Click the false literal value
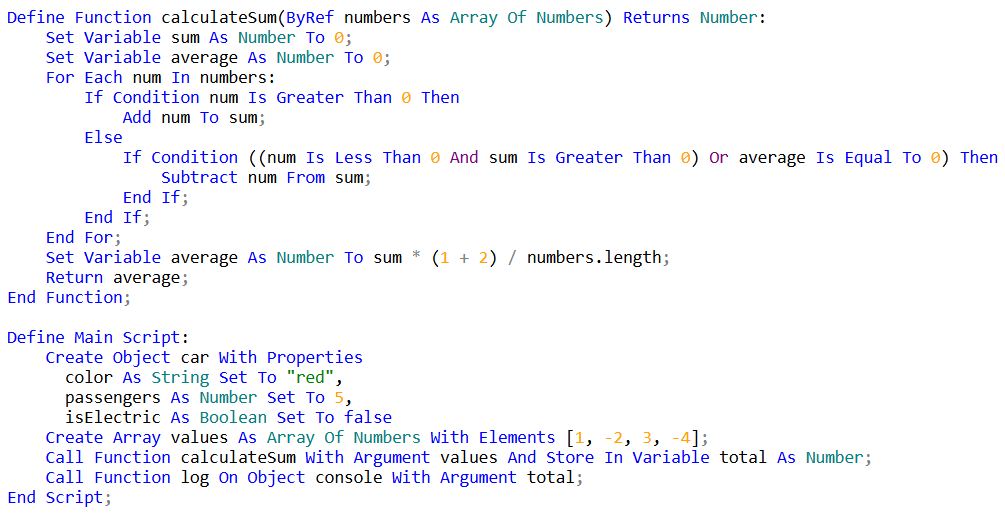Screen dimensions: 1005x513 368,417
